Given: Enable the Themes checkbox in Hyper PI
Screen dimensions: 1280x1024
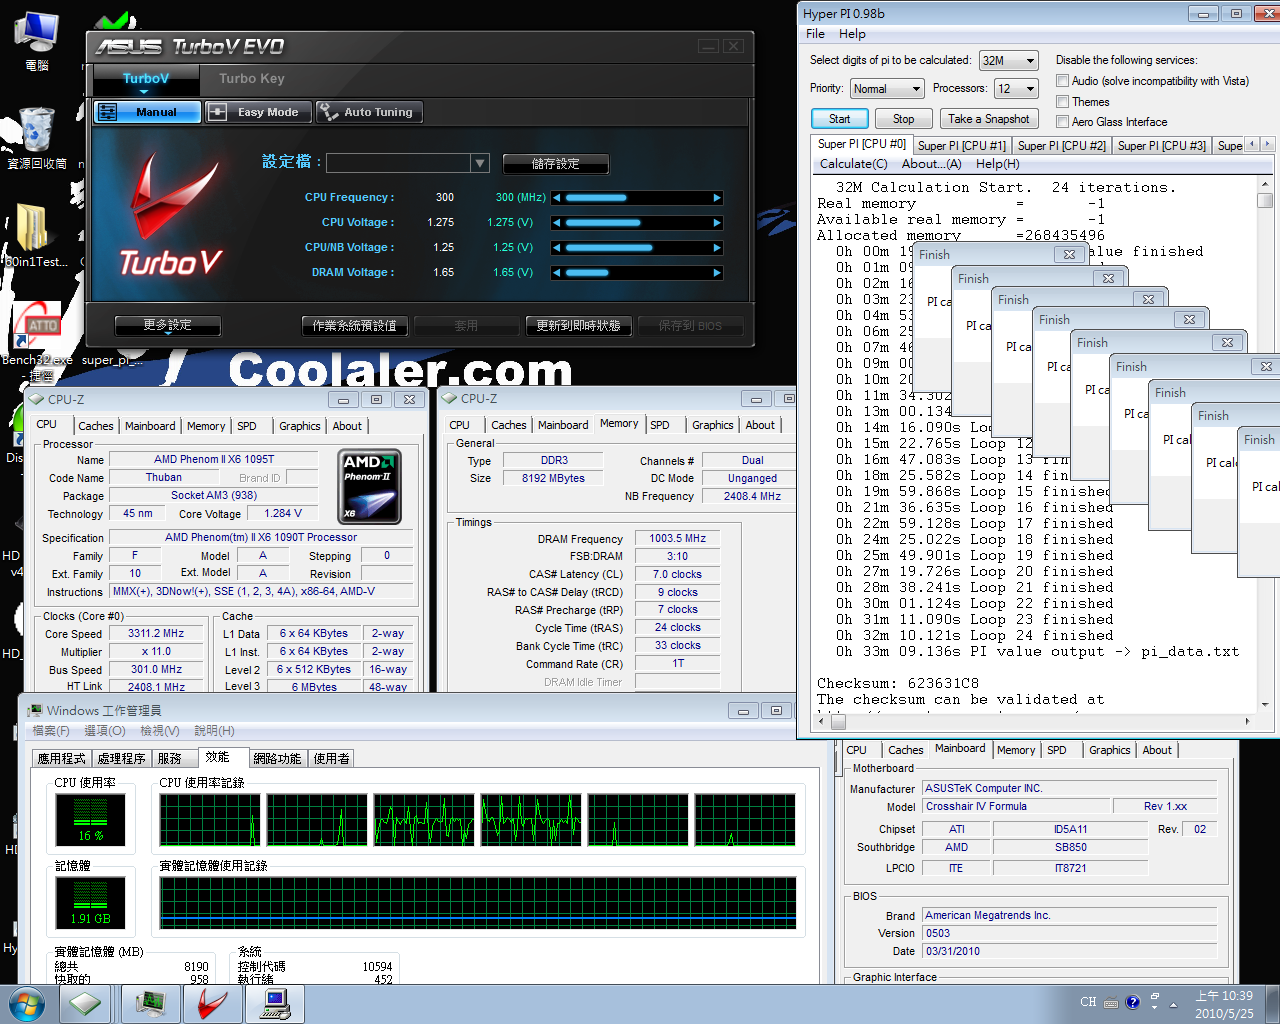Looking at the screenshot, I should 1063,102.
